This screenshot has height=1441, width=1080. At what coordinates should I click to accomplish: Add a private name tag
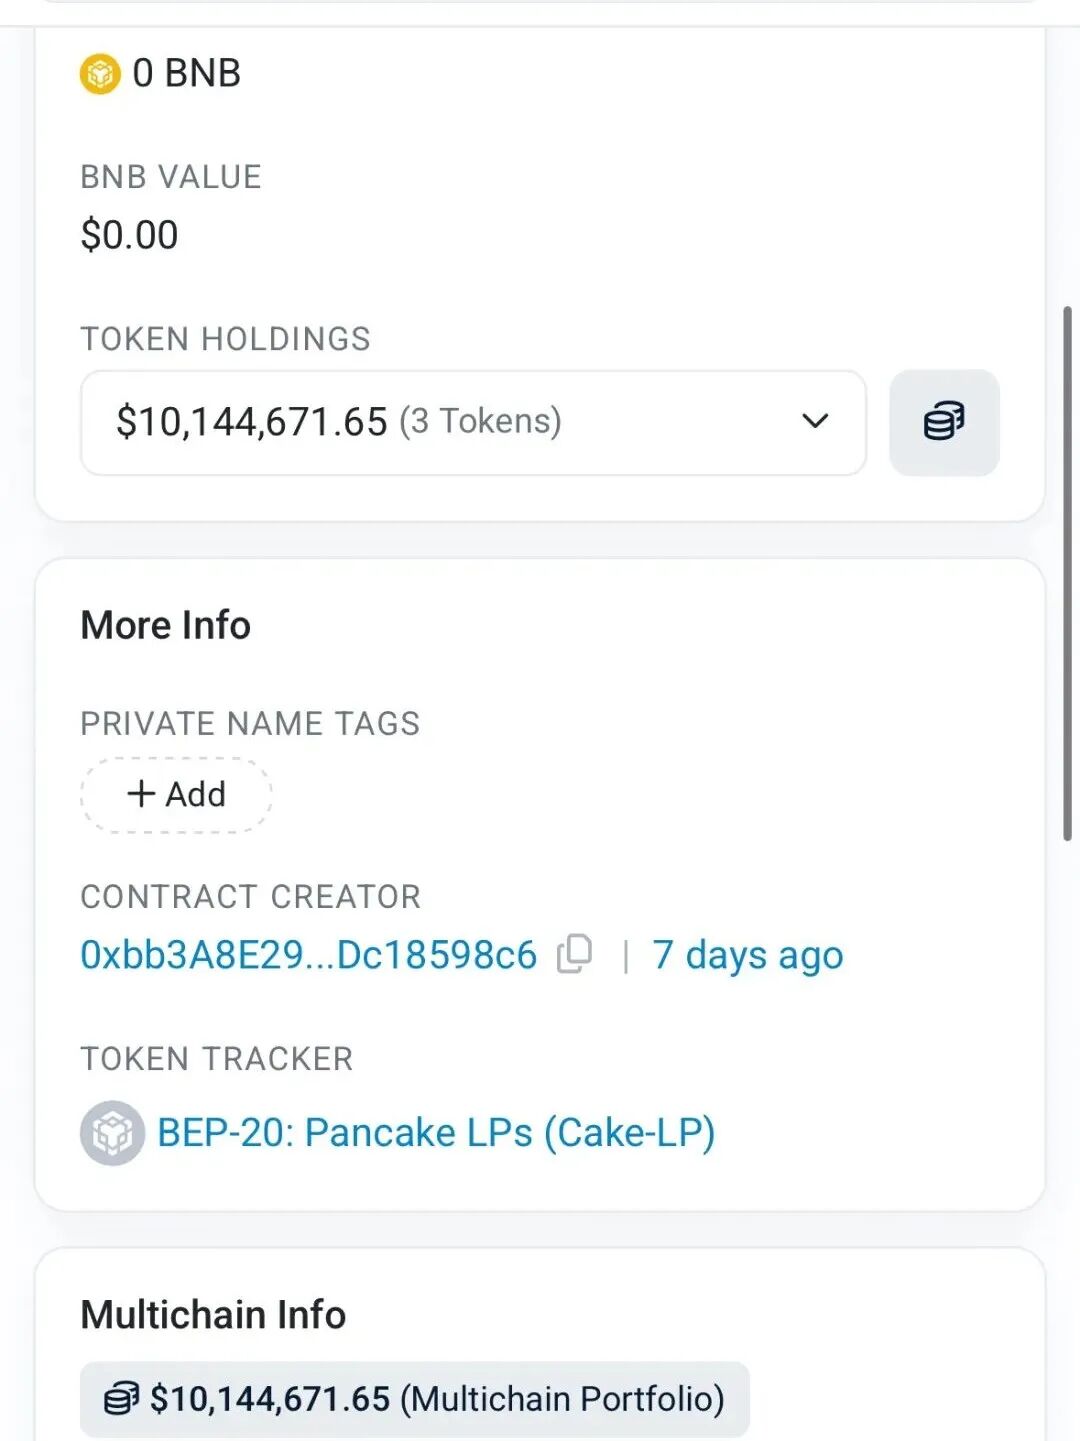pos(175,794)
